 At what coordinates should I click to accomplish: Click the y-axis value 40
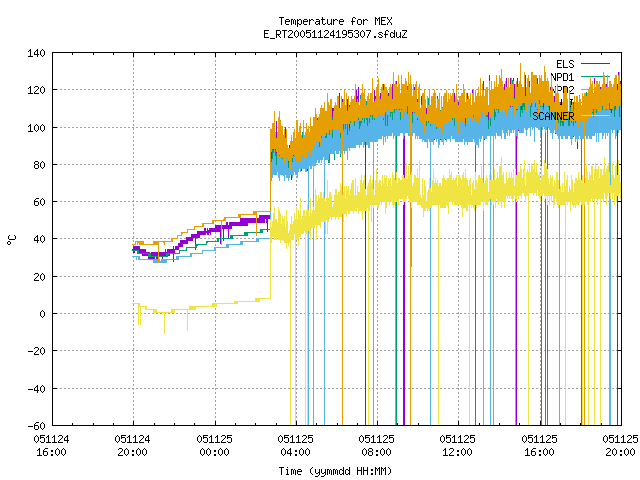tap(39, 239)
